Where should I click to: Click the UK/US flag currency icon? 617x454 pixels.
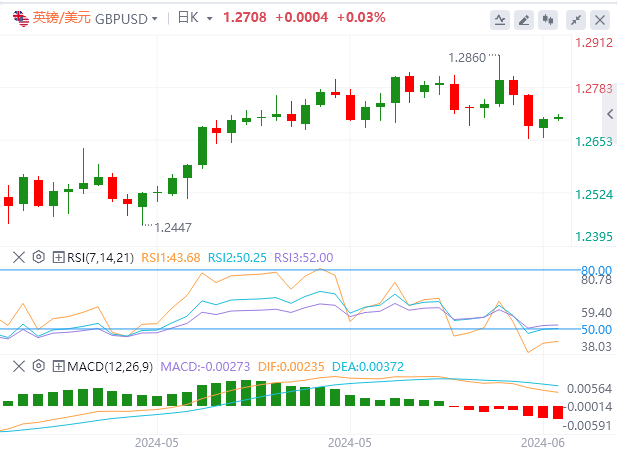click(20, 18)
